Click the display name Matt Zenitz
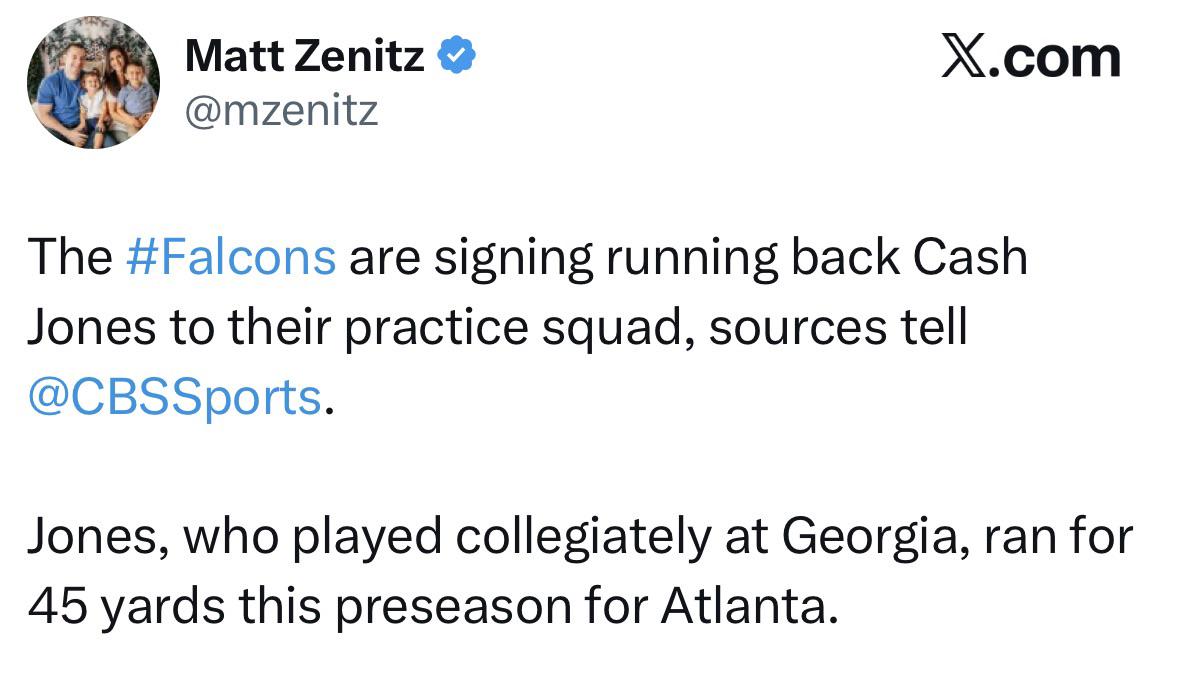This screenshot has width=1179, height=698. (x=305, y=56)
